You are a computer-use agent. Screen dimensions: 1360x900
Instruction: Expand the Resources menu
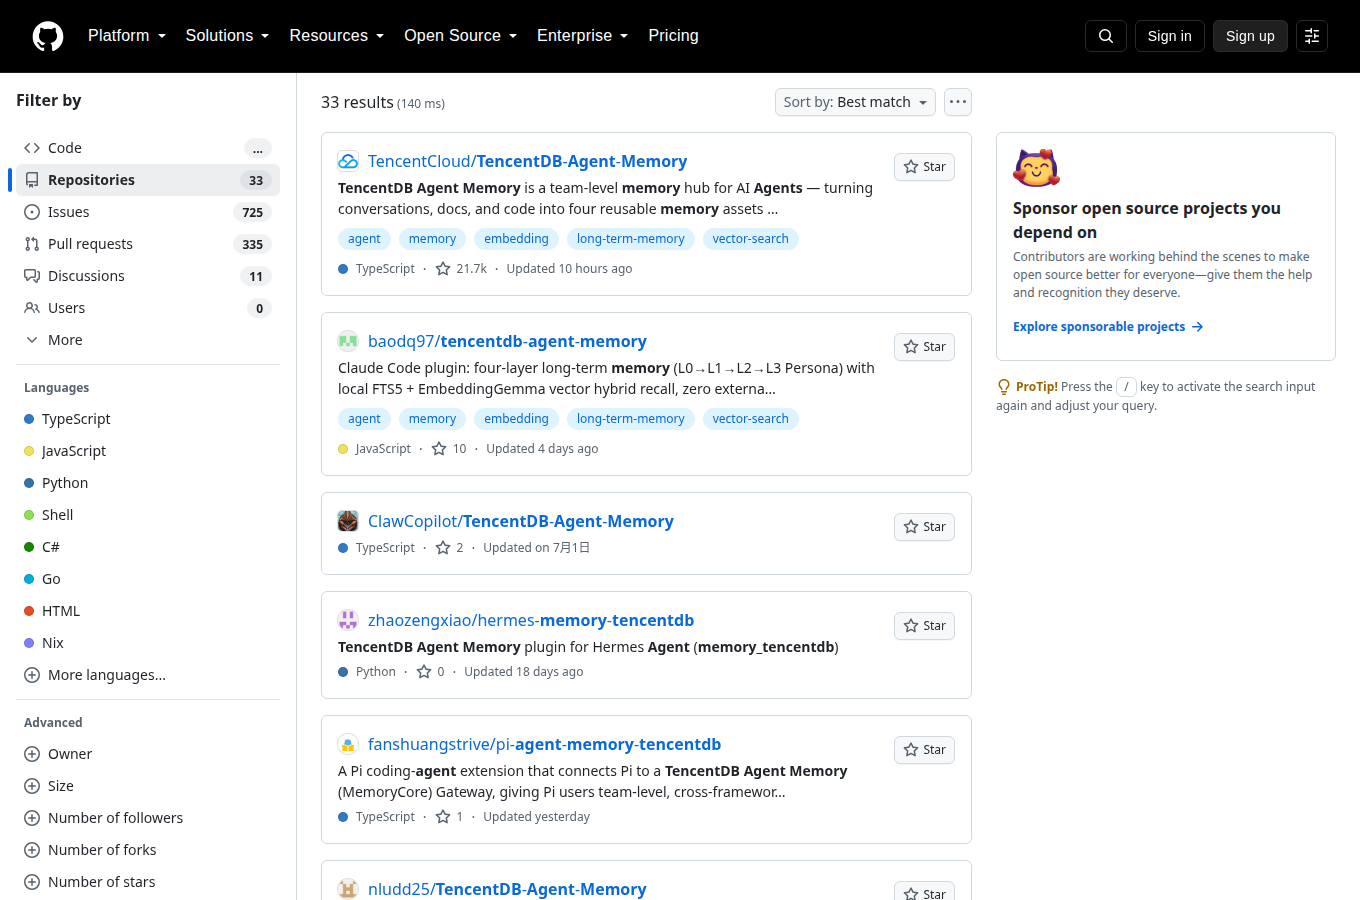point(337,35)
